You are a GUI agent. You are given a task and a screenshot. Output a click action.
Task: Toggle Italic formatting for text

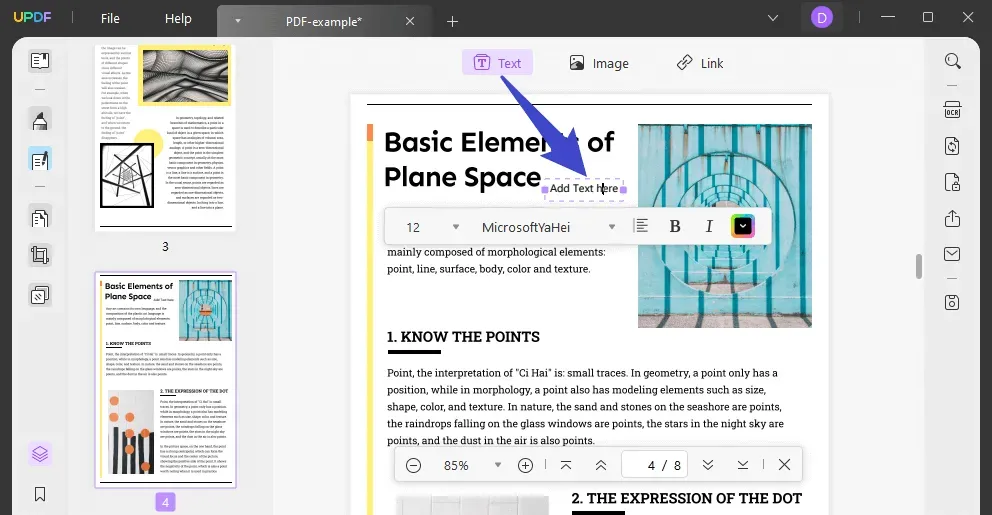(x=709, y=226)
